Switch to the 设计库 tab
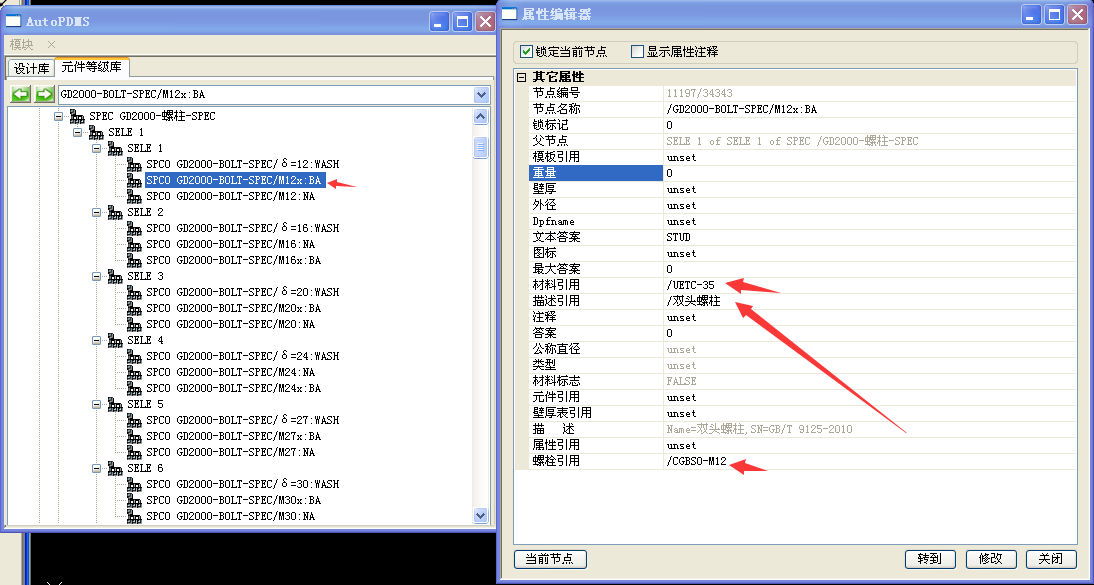This screenshot has width=1094, height=585. click(31, 68)
